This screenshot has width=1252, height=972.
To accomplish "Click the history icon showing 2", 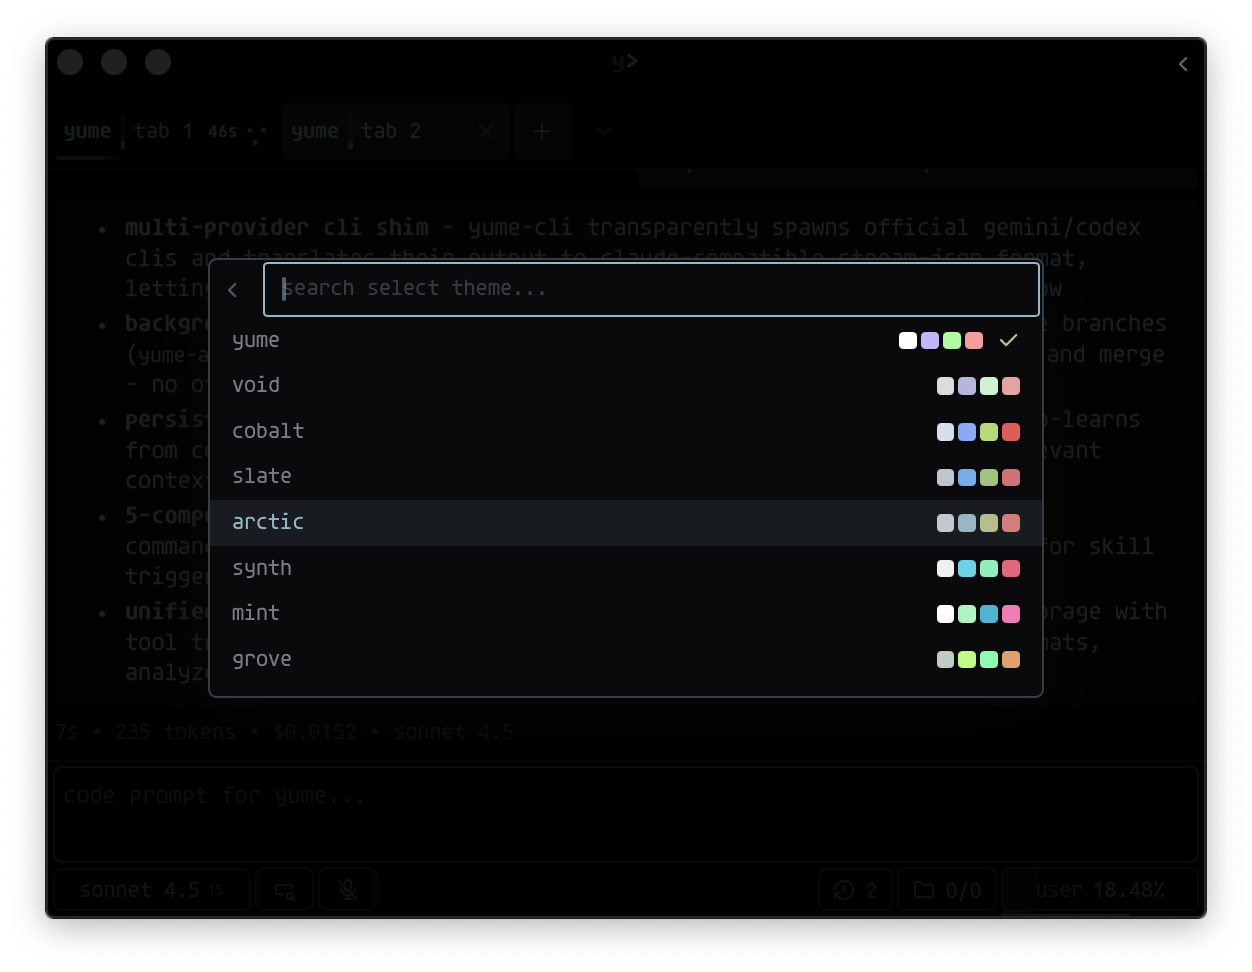I will pos(855,889).
